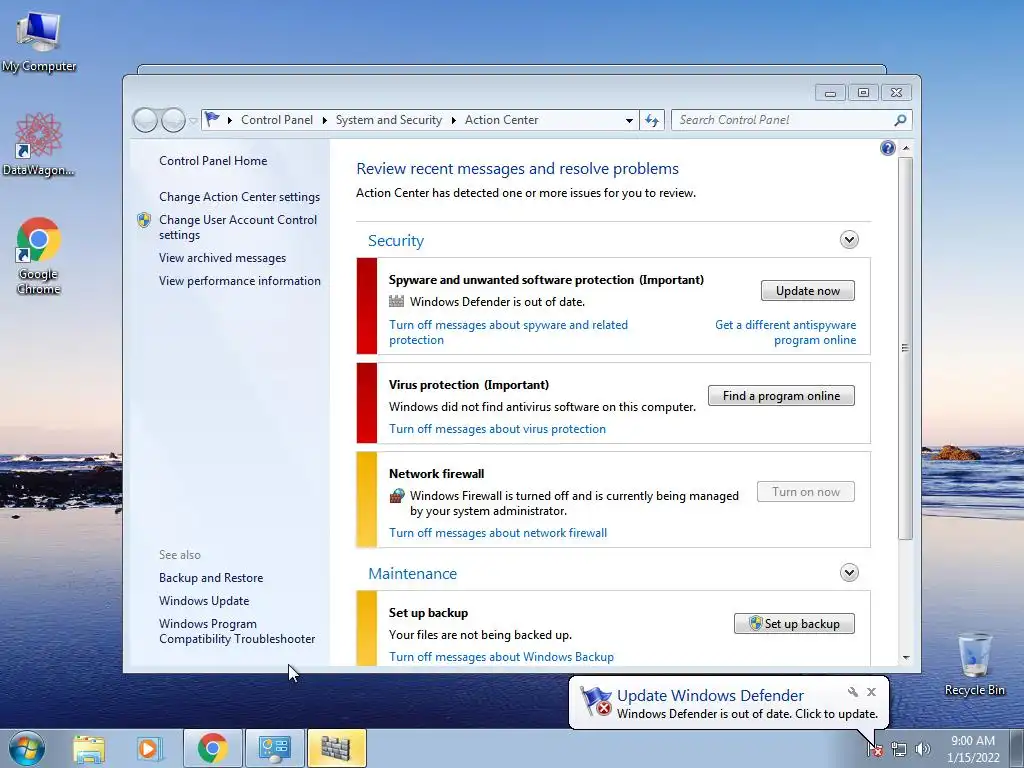The image size is (1024, 768).
Task: Switch to Control Panel taskbar window
Action: point(274,748)
